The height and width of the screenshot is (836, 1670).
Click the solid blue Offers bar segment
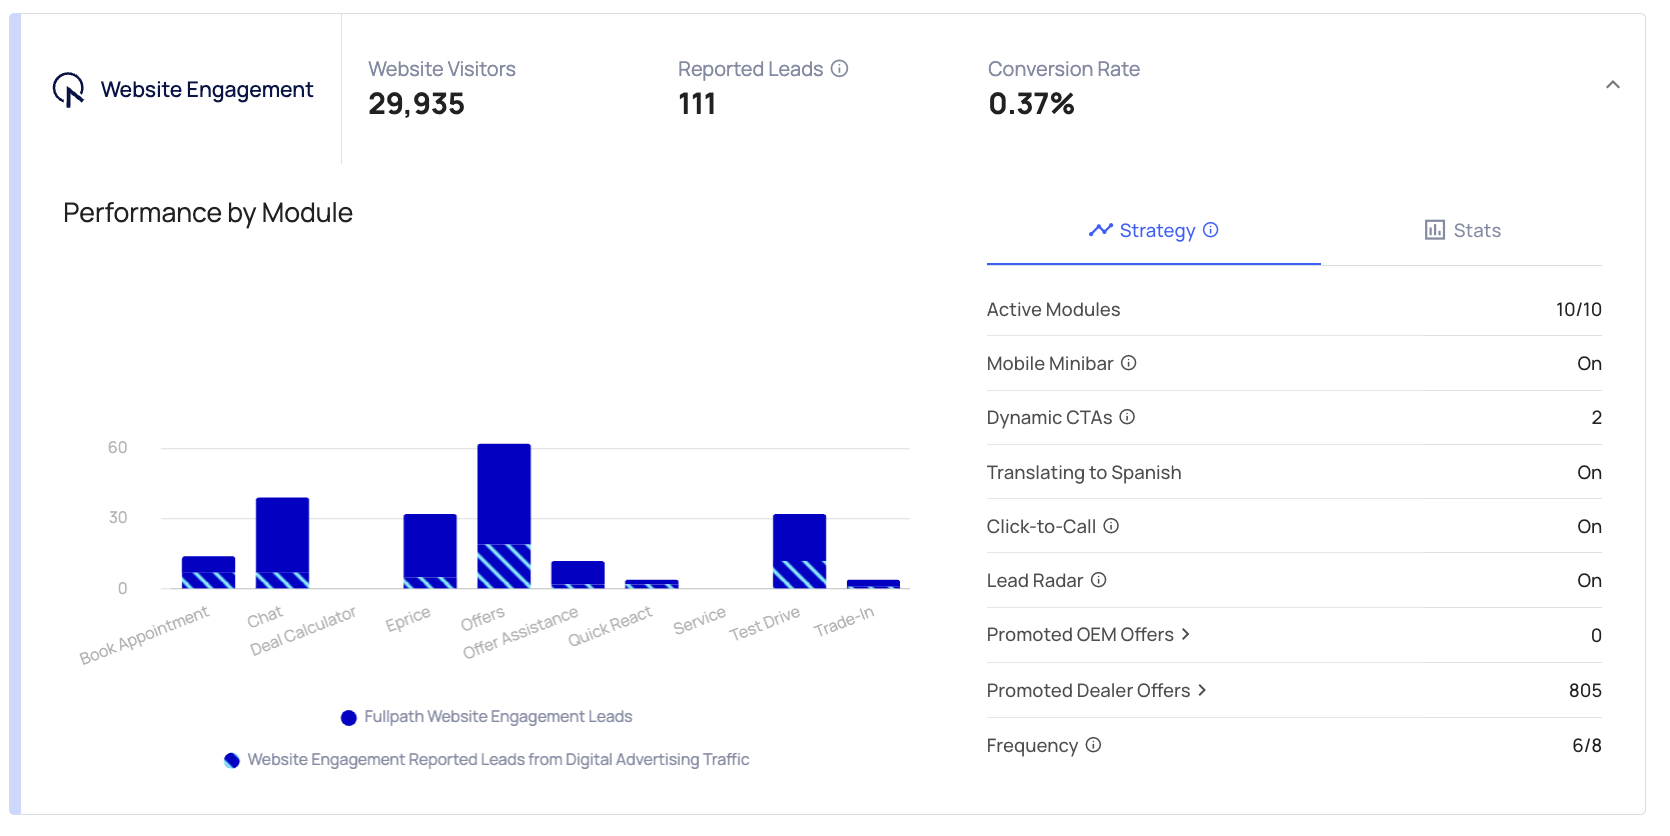[504, 494]
